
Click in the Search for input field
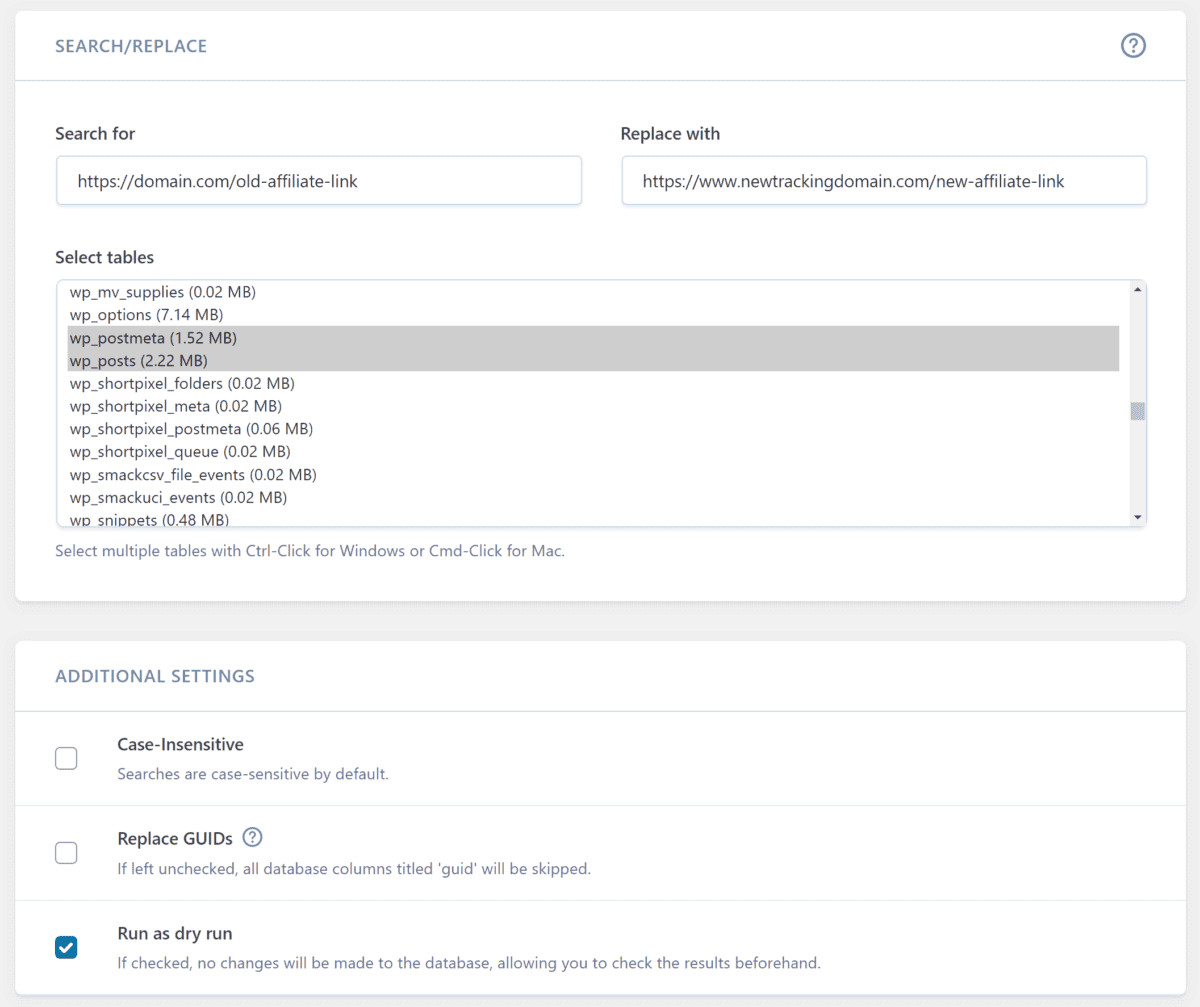[318, 180]
